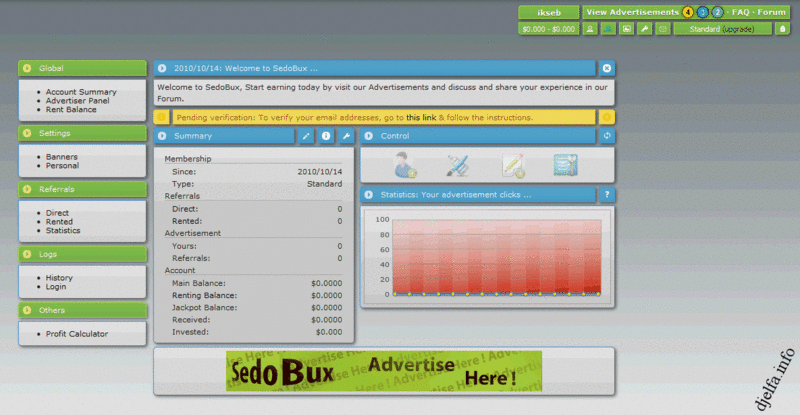Click the Jackpot Balance label
The width and height of the screenshot is (800, 415).
204,308
